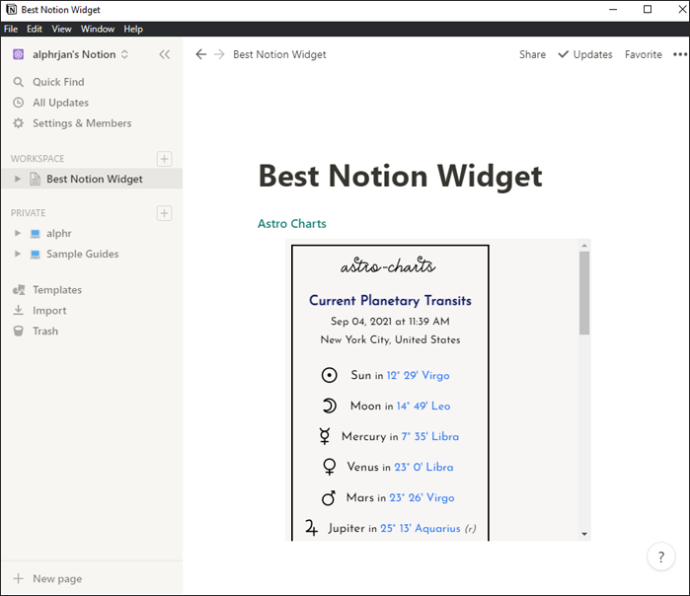Click the purple workspace avatar icon
690x596 pixels.
coord(18,55)
